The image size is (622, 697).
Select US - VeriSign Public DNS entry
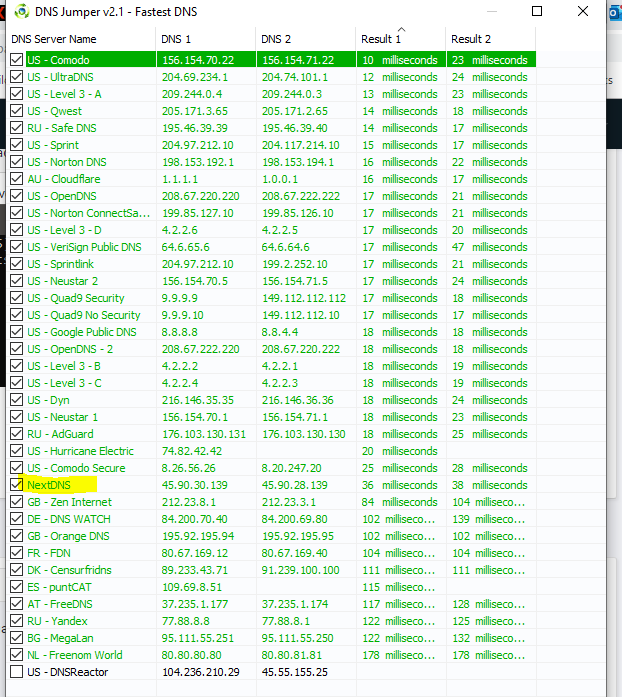tap(84, 247)
